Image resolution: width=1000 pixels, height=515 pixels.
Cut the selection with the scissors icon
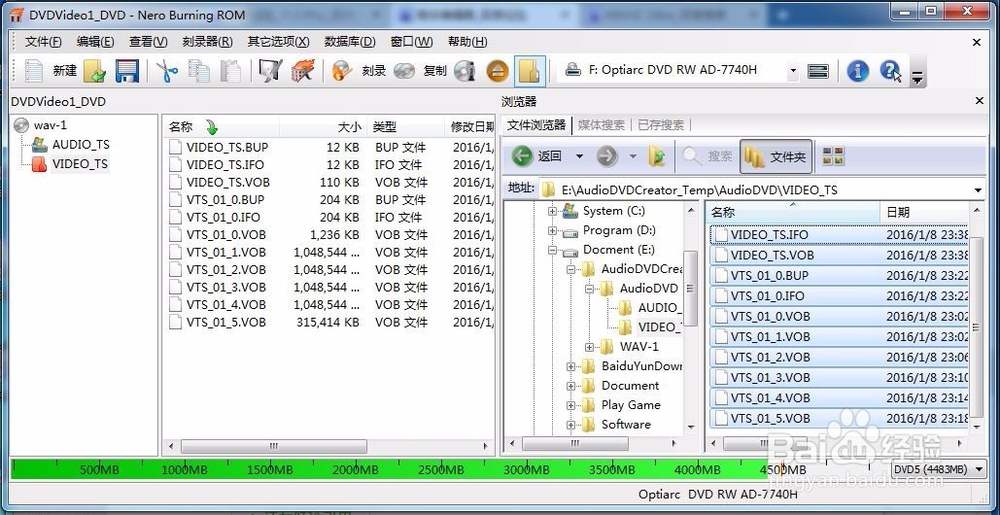(167, 71)
